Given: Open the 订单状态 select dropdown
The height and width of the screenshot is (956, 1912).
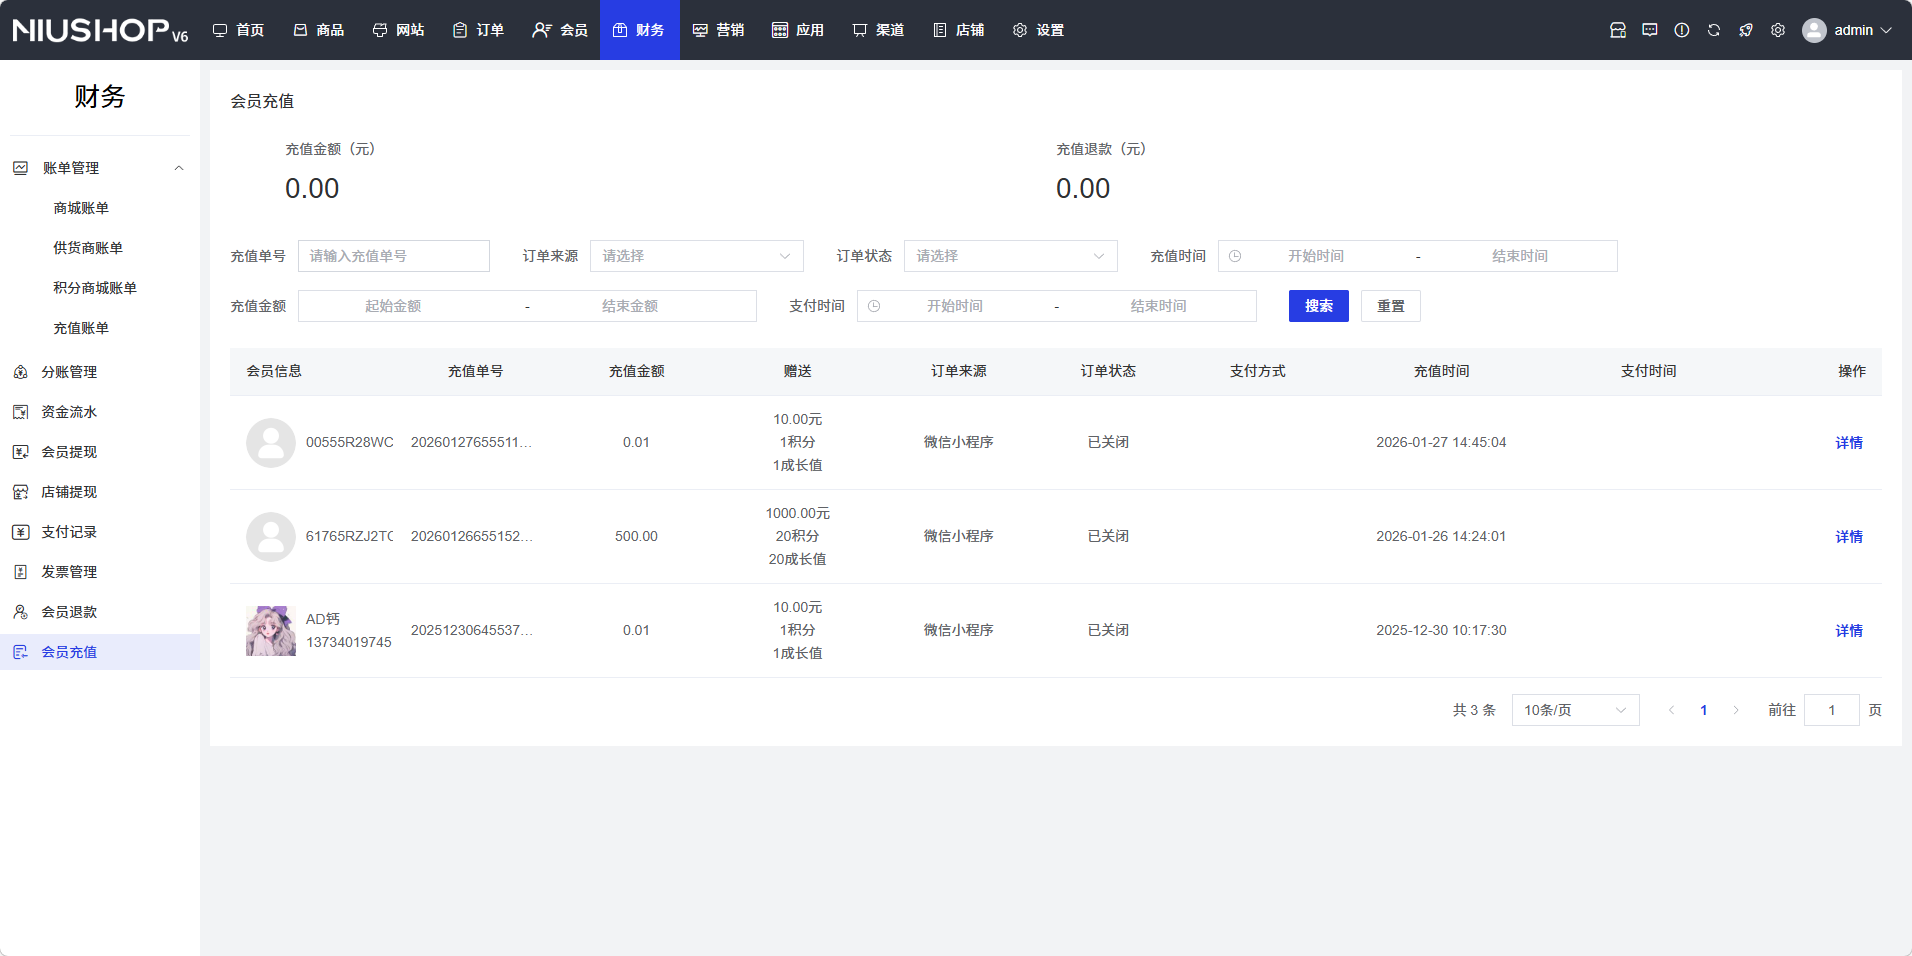Looking at the screenshot, I should pos(1010,256).
